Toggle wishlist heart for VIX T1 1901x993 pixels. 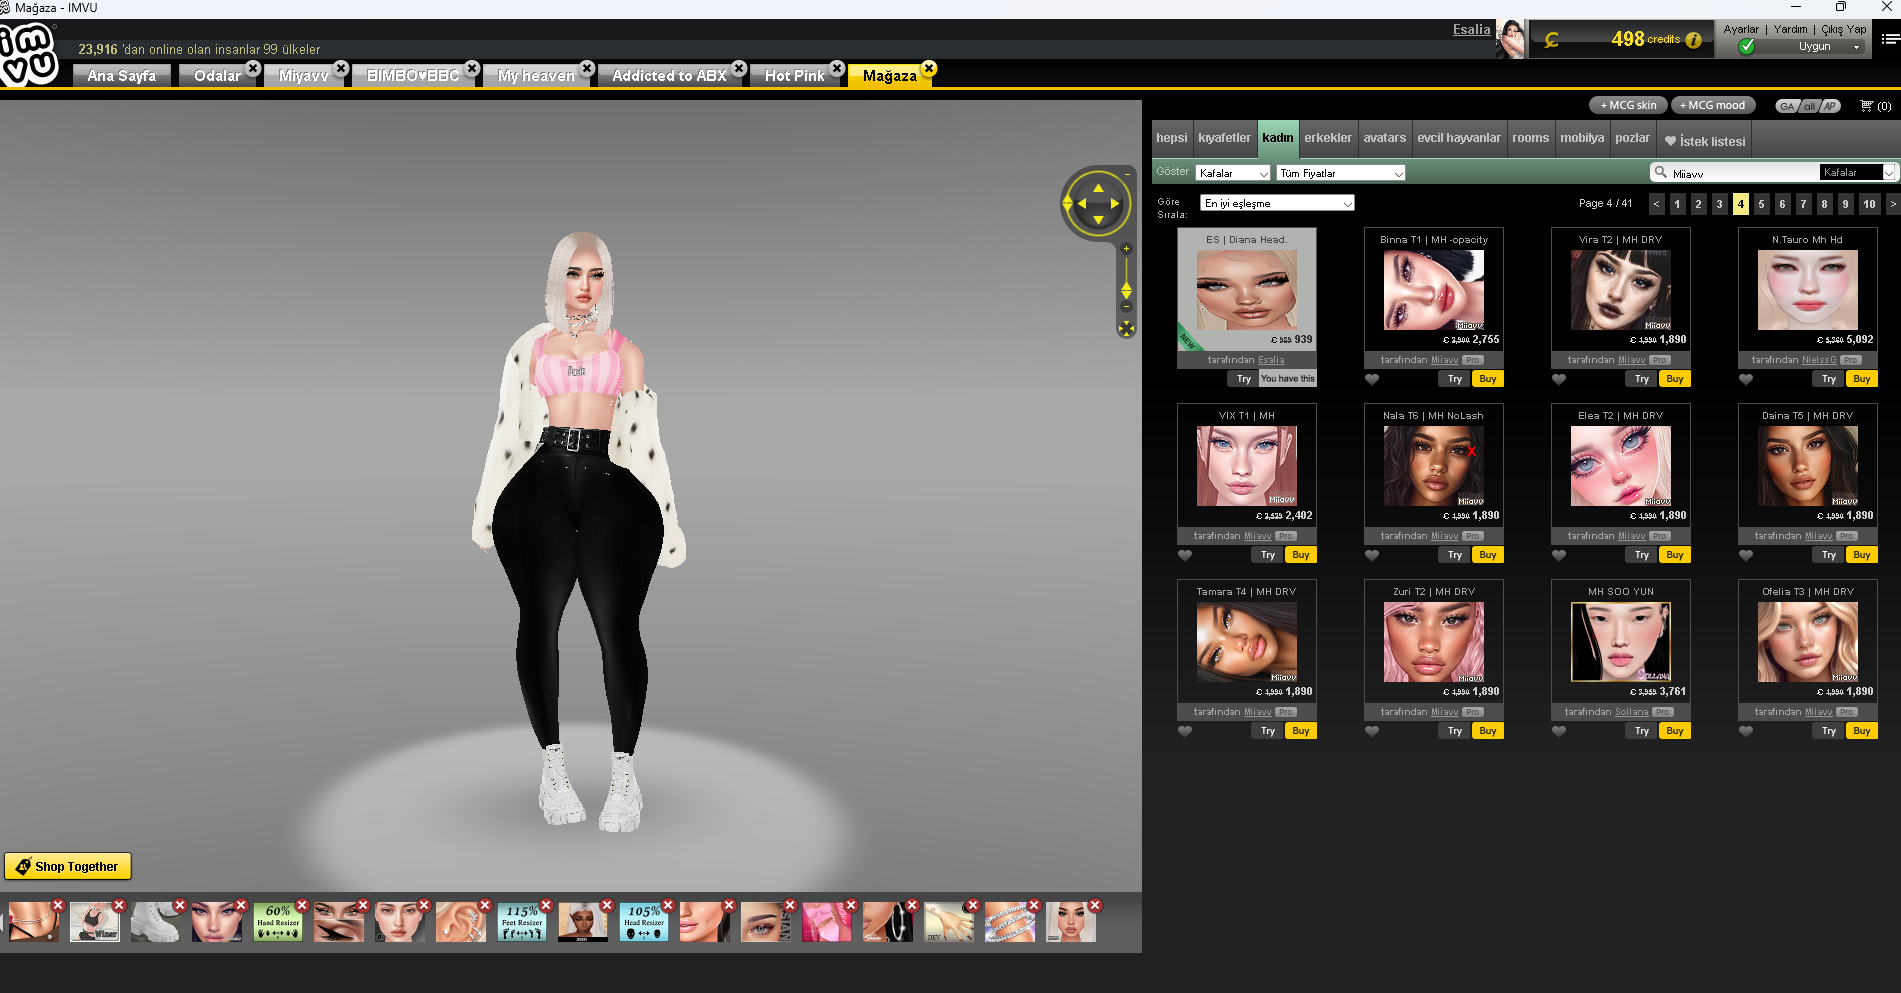pos(1185,555)
